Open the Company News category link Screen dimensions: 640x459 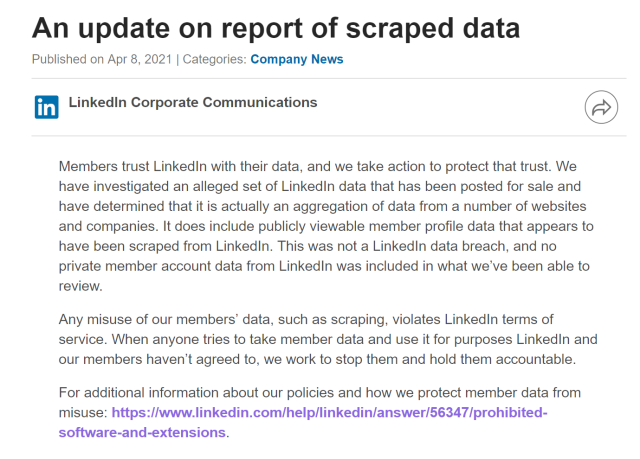(x=296, y=59)
